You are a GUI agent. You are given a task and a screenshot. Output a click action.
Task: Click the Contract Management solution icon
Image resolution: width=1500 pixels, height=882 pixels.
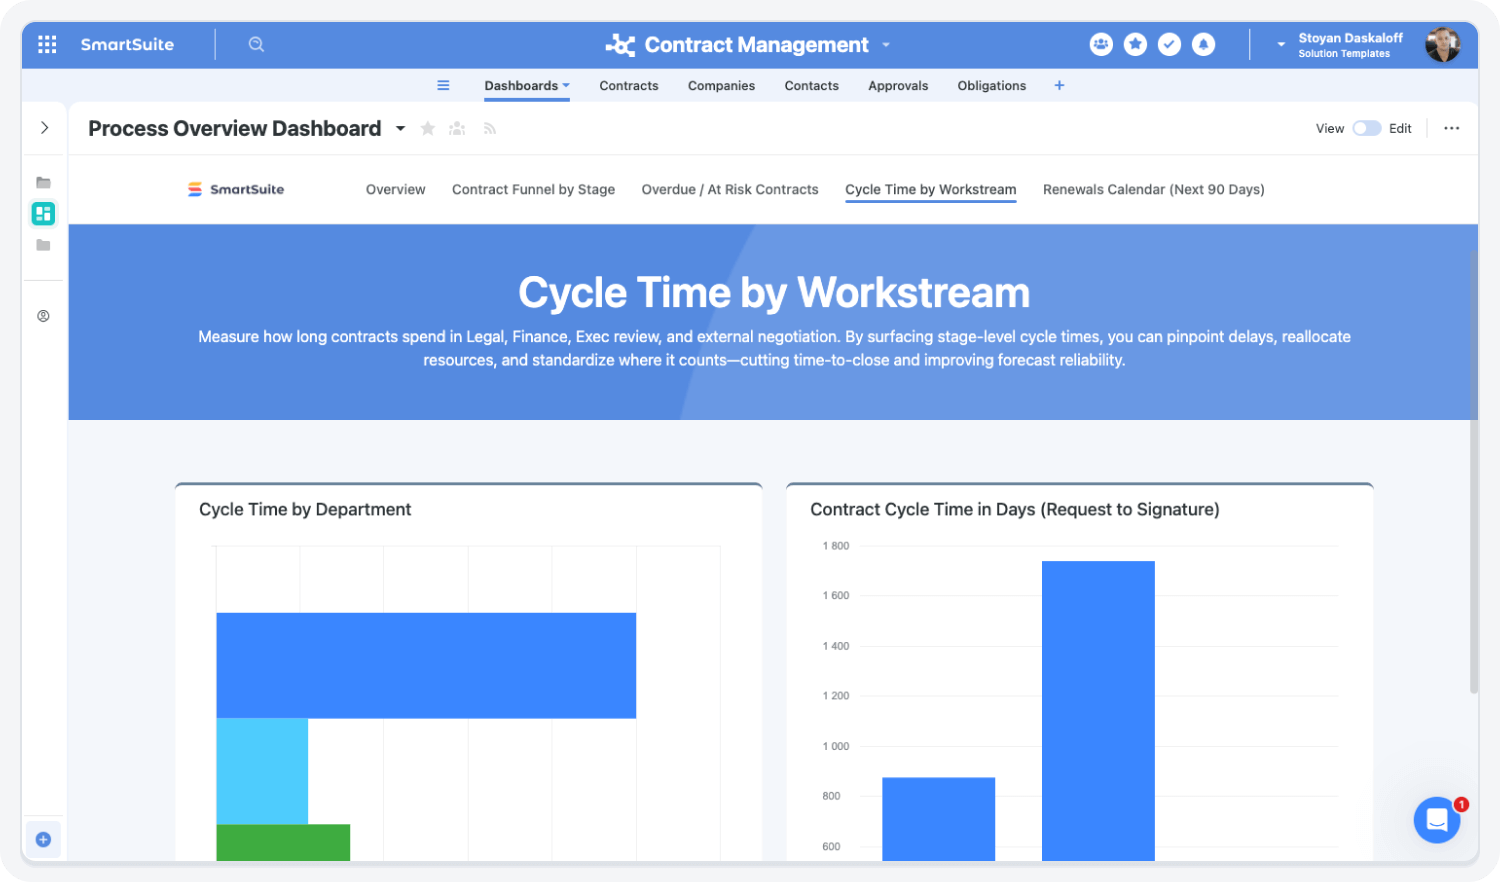tap(620, 45)
